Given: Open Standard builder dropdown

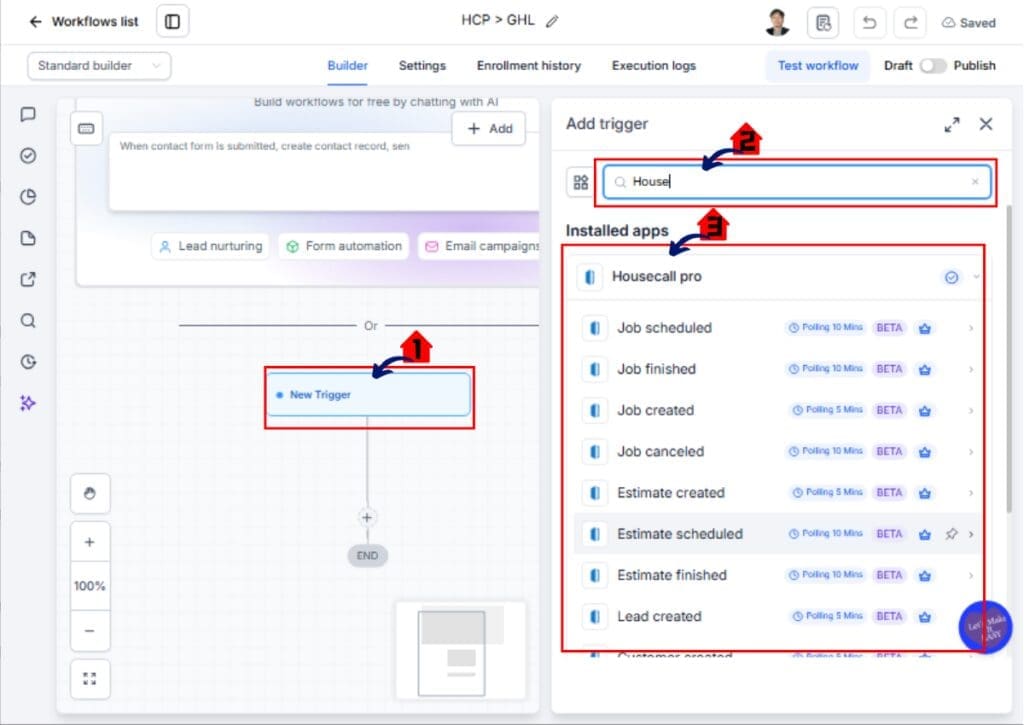Looking at the screenshot, I should coord(99,65).
